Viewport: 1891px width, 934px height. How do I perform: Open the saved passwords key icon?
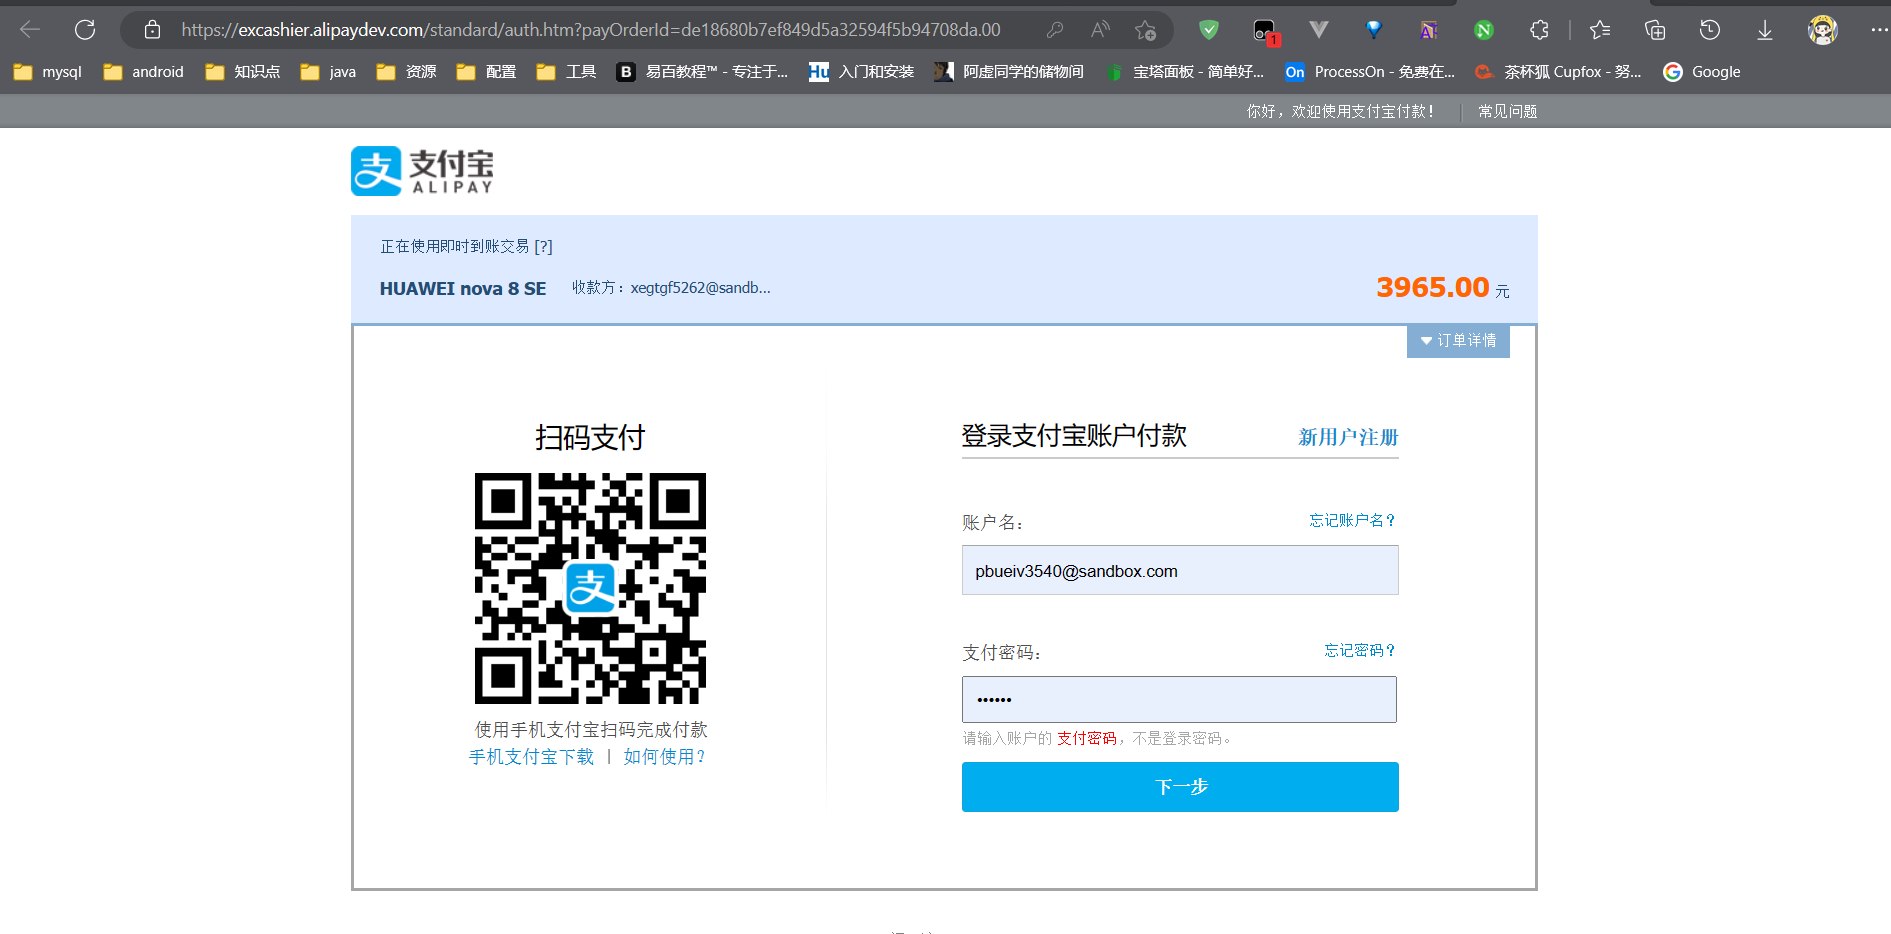click(x=1055, y=30)
